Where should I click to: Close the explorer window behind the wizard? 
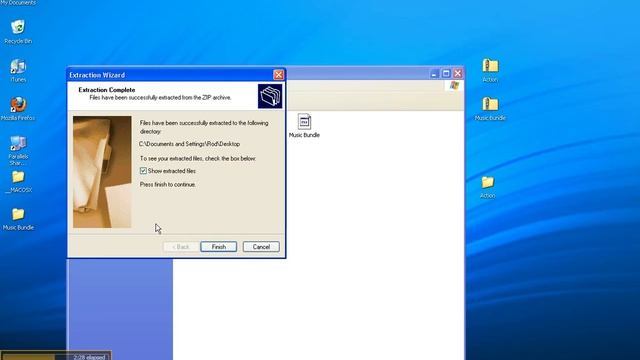[458, 73]
